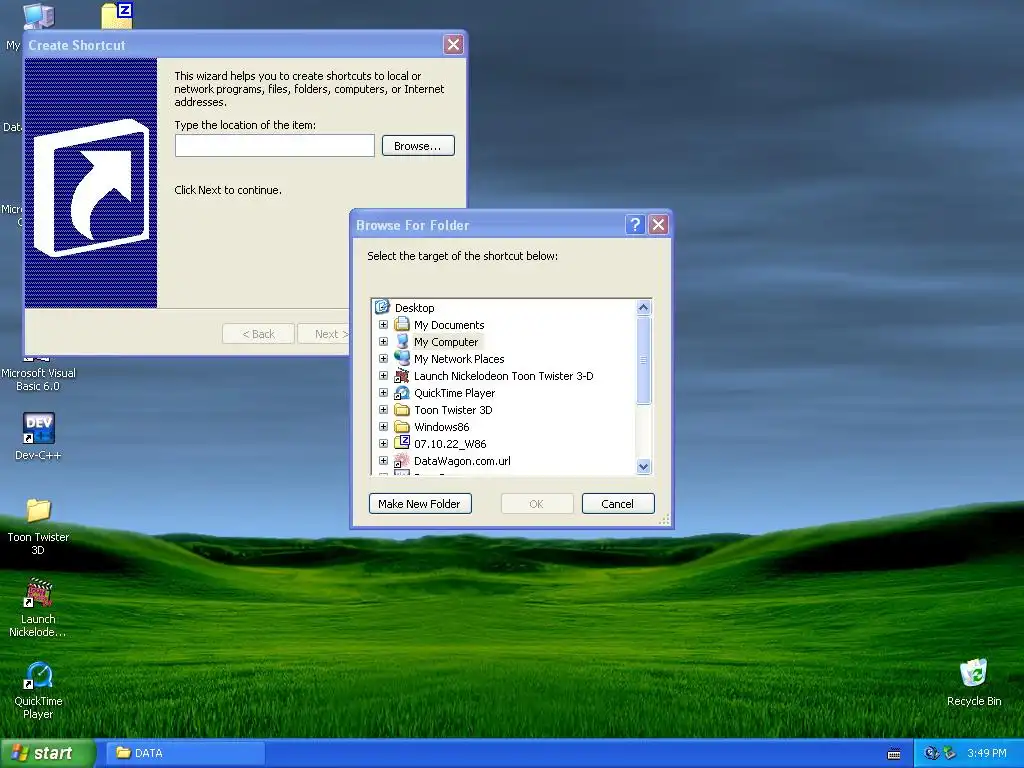Click the help question mark button

[635, 225]
